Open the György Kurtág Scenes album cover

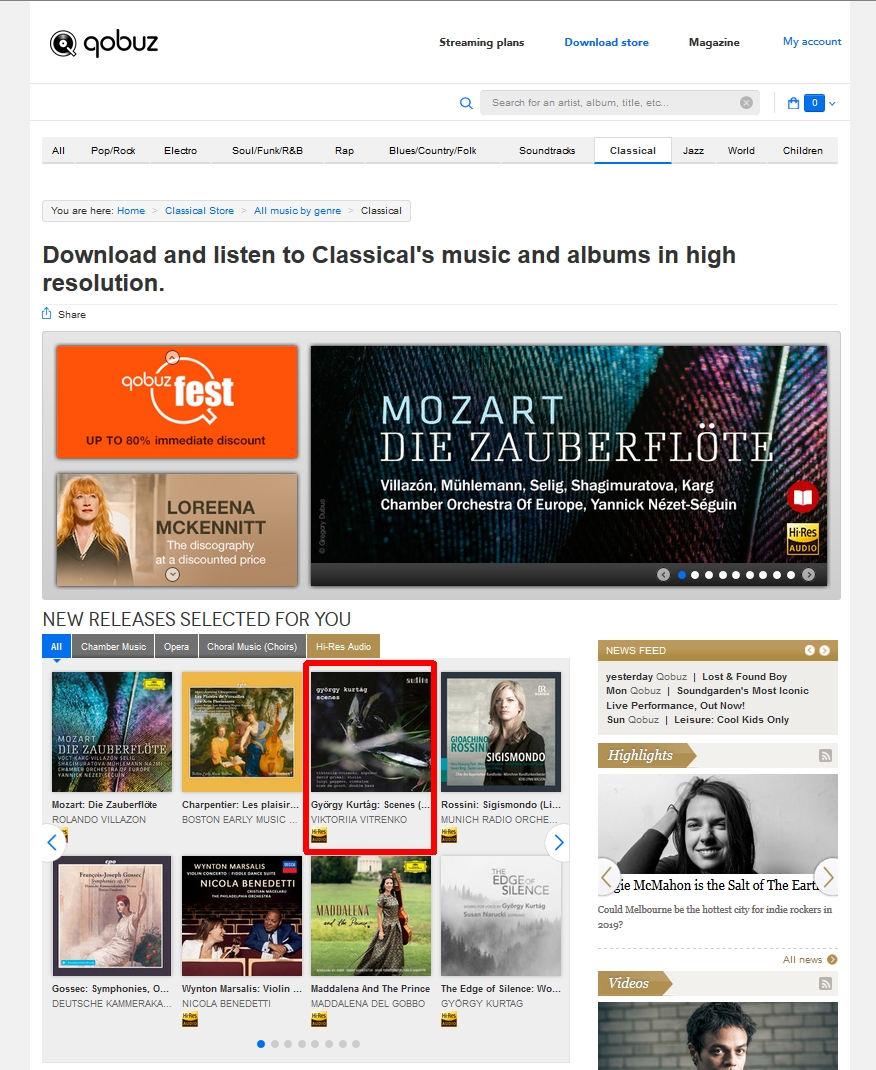[371, 732]
